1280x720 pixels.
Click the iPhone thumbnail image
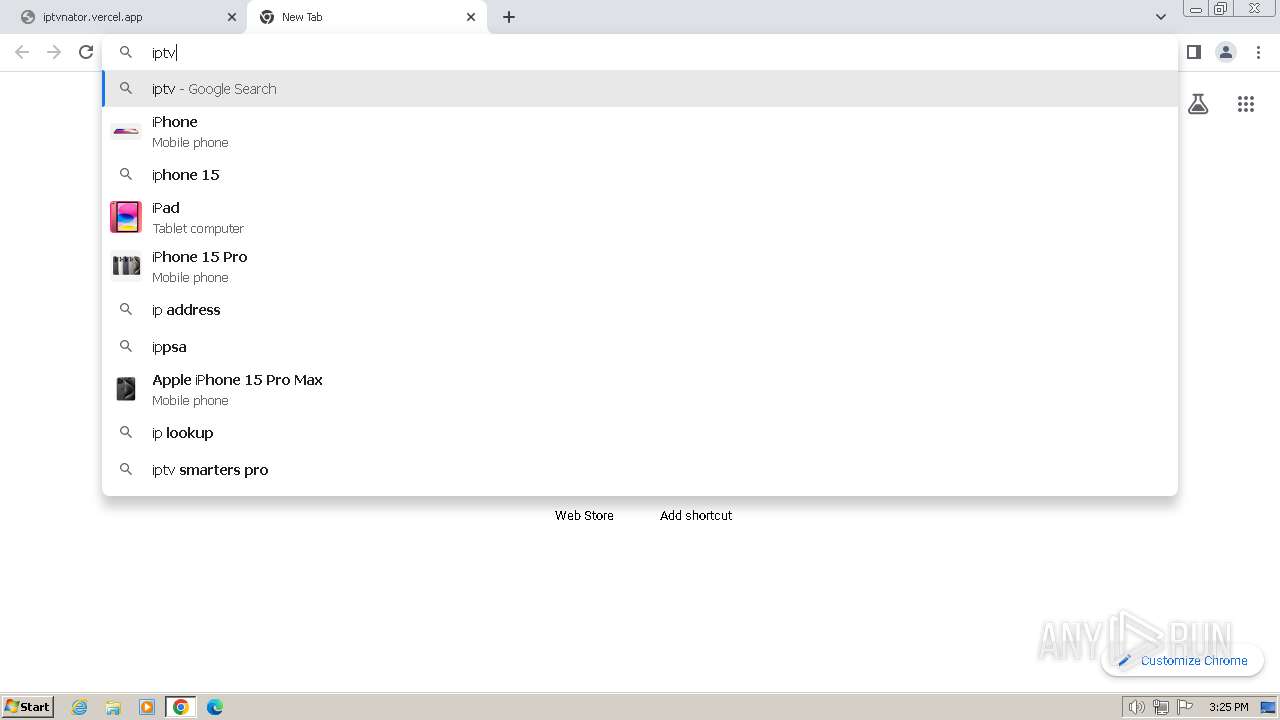coord(126,131)
